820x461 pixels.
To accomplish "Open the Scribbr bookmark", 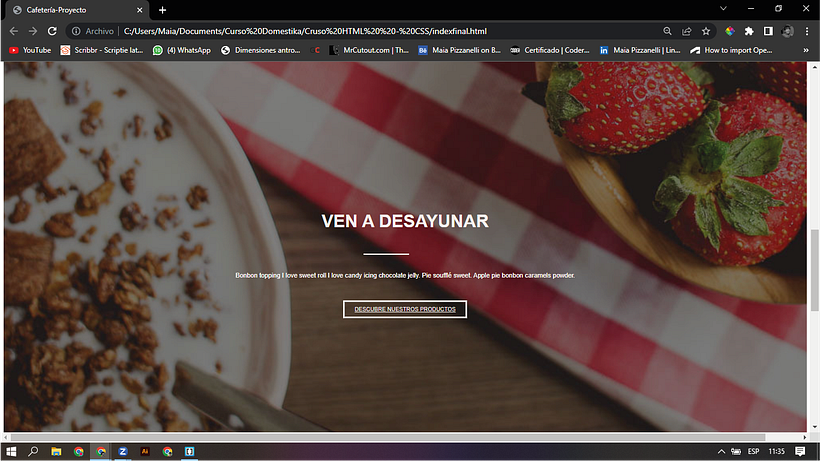I will 102,50.
